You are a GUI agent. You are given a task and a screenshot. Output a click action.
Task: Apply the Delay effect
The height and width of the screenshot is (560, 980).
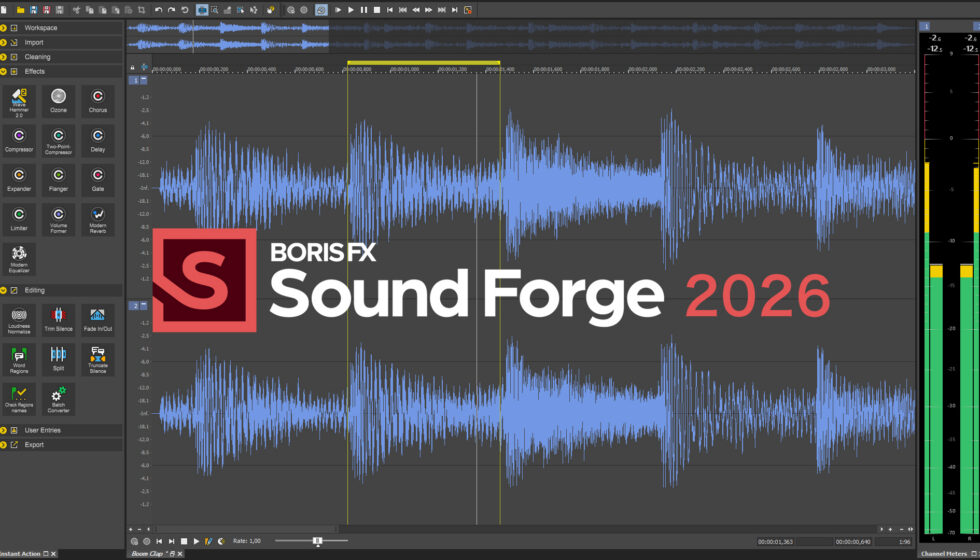(98, 141)
